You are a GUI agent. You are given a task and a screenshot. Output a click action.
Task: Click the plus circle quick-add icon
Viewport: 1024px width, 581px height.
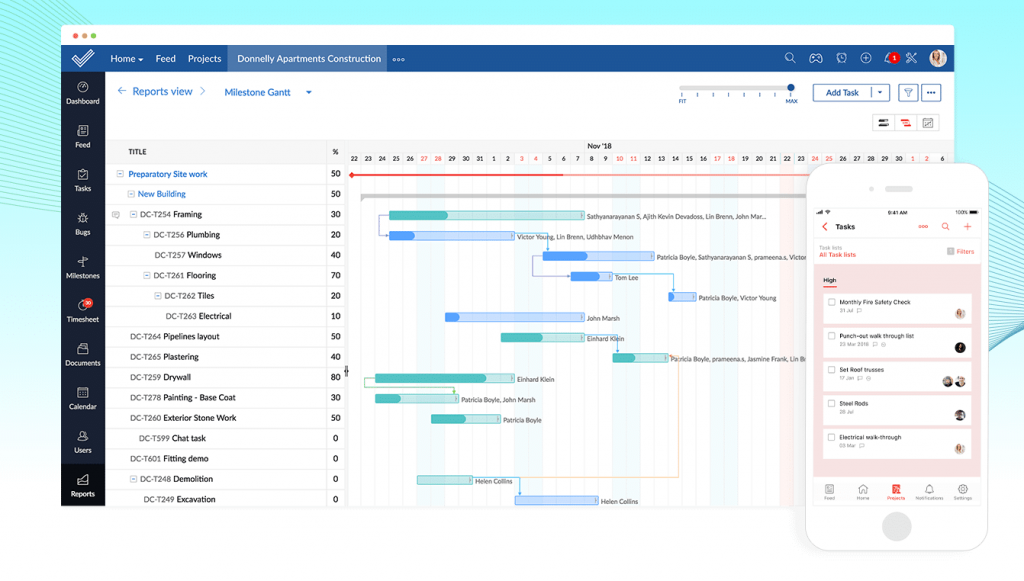[866, 58]
